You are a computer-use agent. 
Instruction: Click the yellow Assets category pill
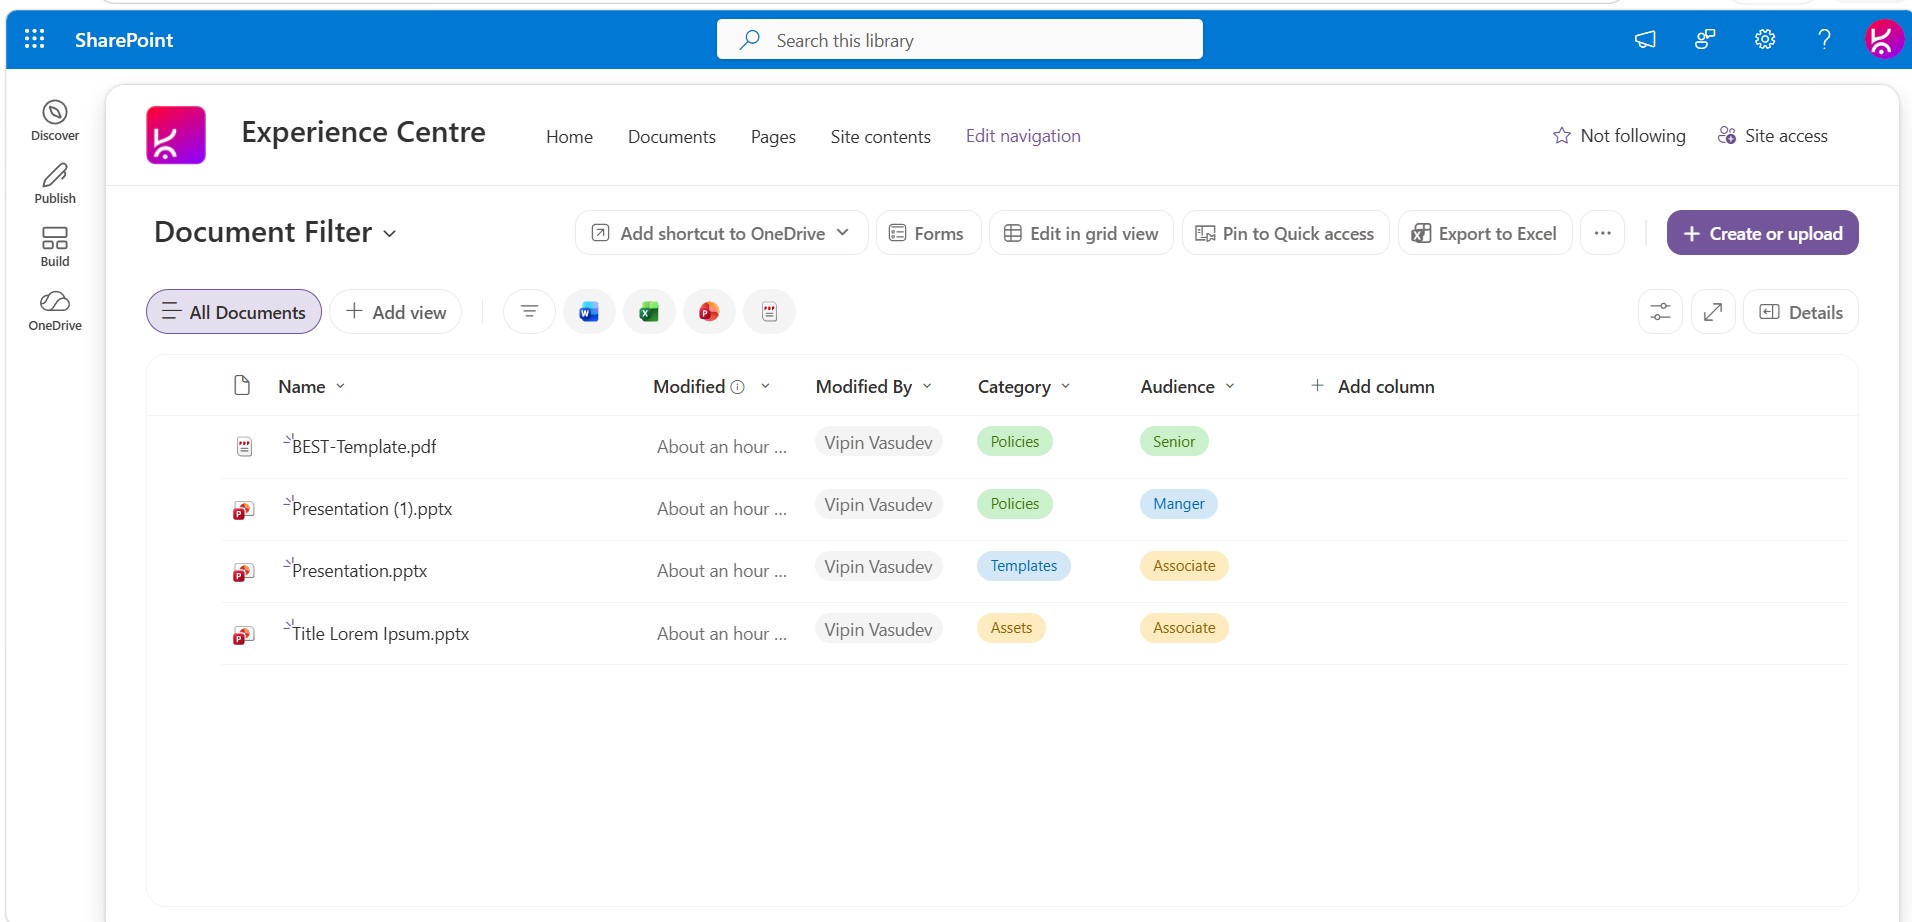(x=1011, y=628)
